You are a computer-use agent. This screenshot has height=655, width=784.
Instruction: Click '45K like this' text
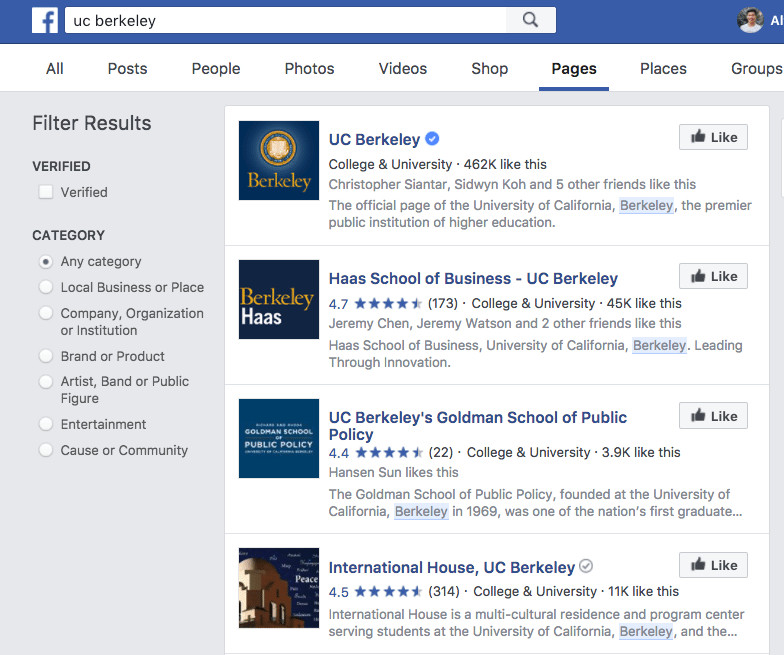pyautogui.click(x=644, y=304)
